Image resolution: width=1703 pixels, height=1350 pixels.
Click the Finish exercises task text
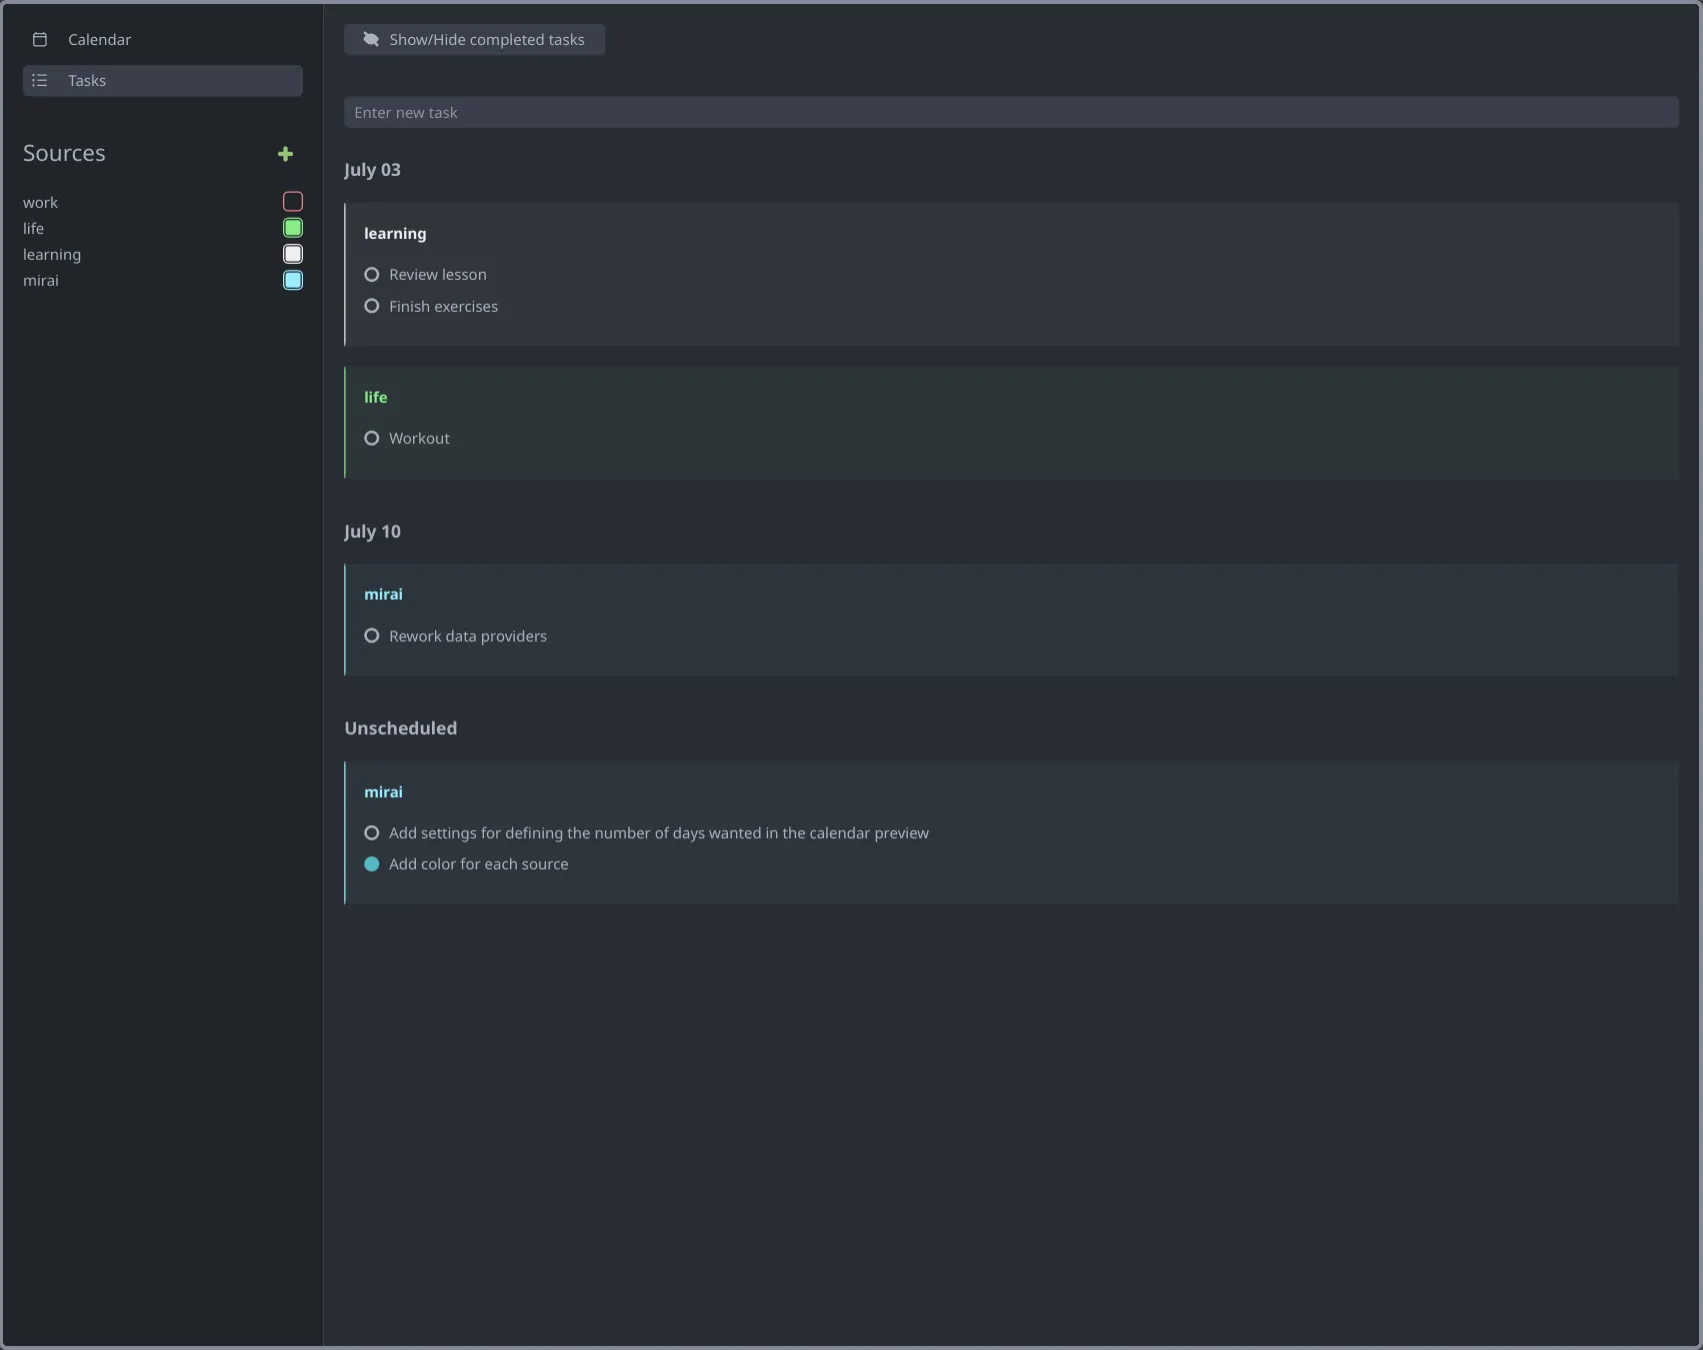[443, 306]
